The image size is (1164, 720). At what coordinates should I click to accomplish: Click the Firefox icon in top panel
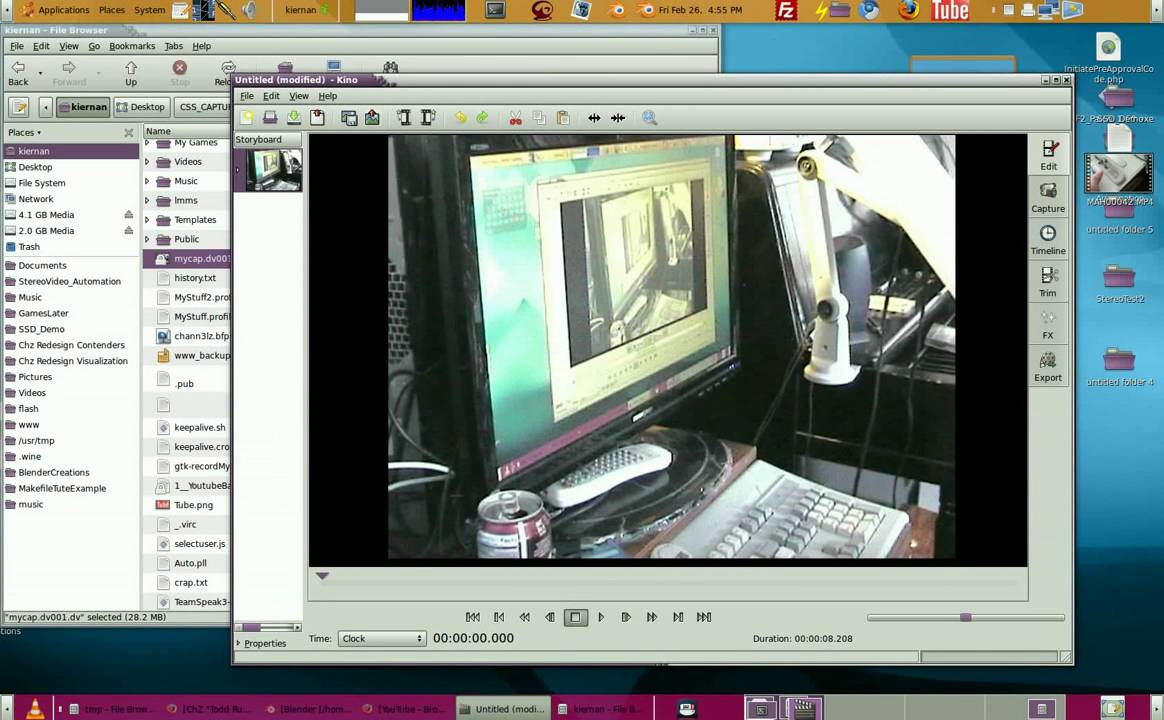click(x=908, y=10)
